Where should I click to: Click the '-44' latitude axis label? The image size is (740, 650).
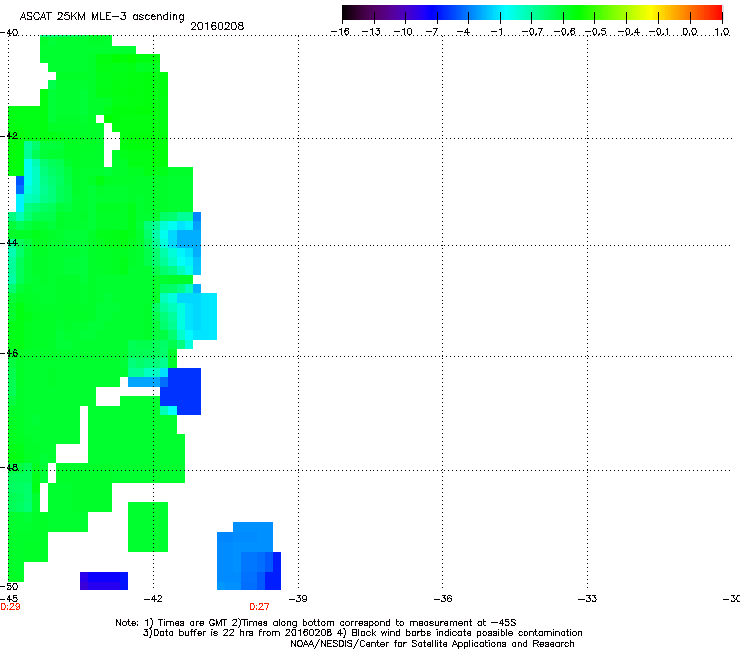coord(9,243)
